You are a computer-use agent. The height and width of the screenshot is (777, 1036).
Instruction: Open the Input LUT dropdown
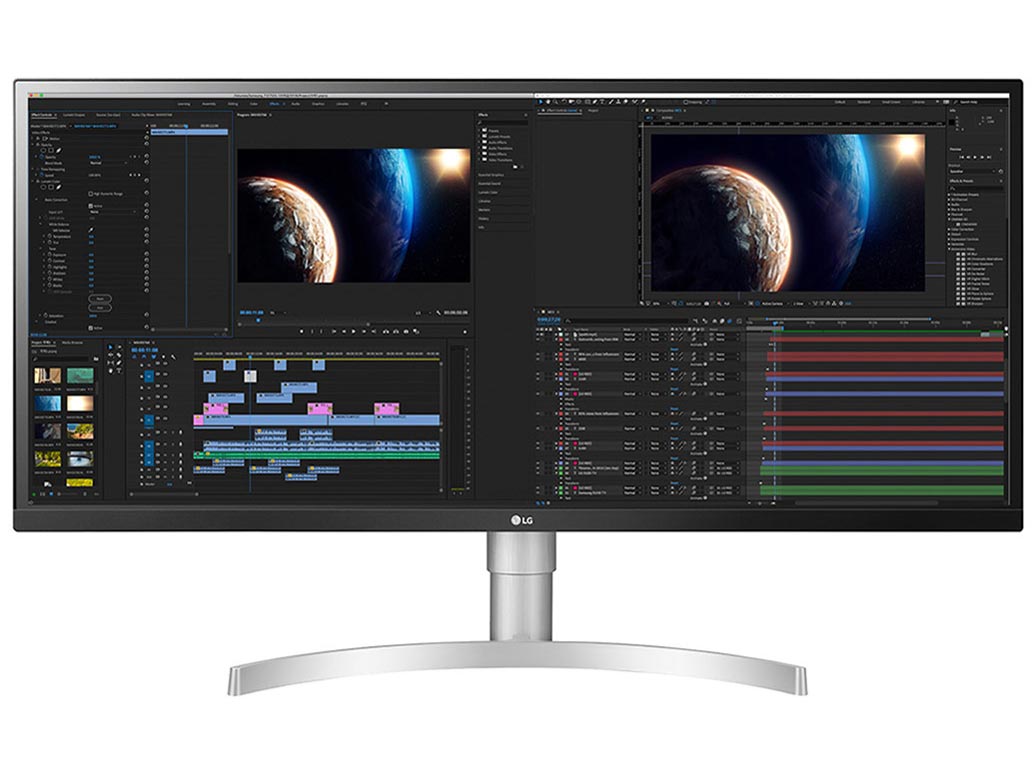(x=110, y=213)
